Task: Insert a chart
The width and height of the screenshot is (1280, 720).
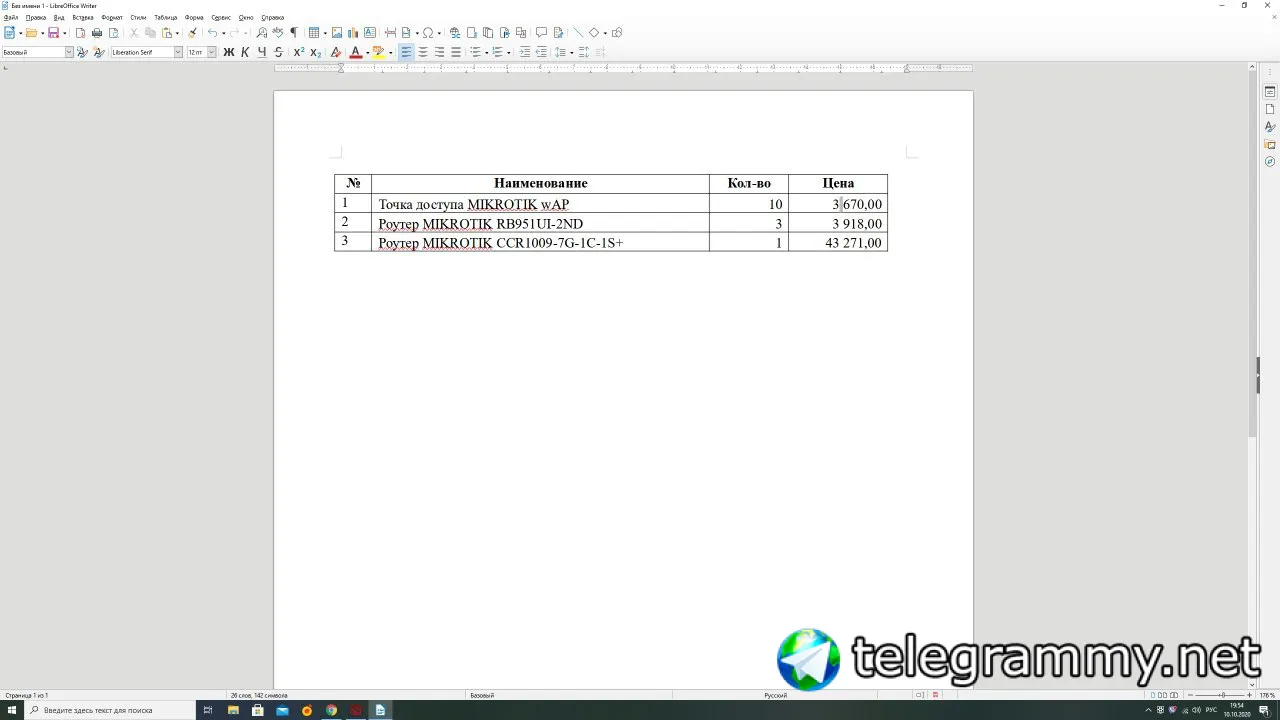Action: pyautogui.click(x=353, y=33)
